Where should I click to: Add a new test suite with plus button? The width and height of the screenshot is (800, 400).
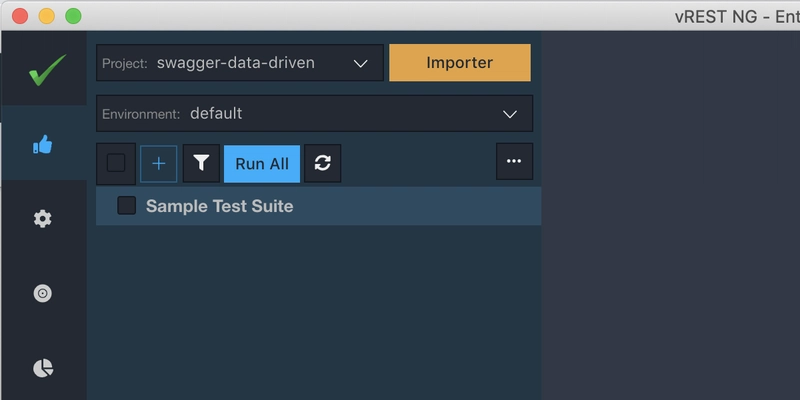159,164
